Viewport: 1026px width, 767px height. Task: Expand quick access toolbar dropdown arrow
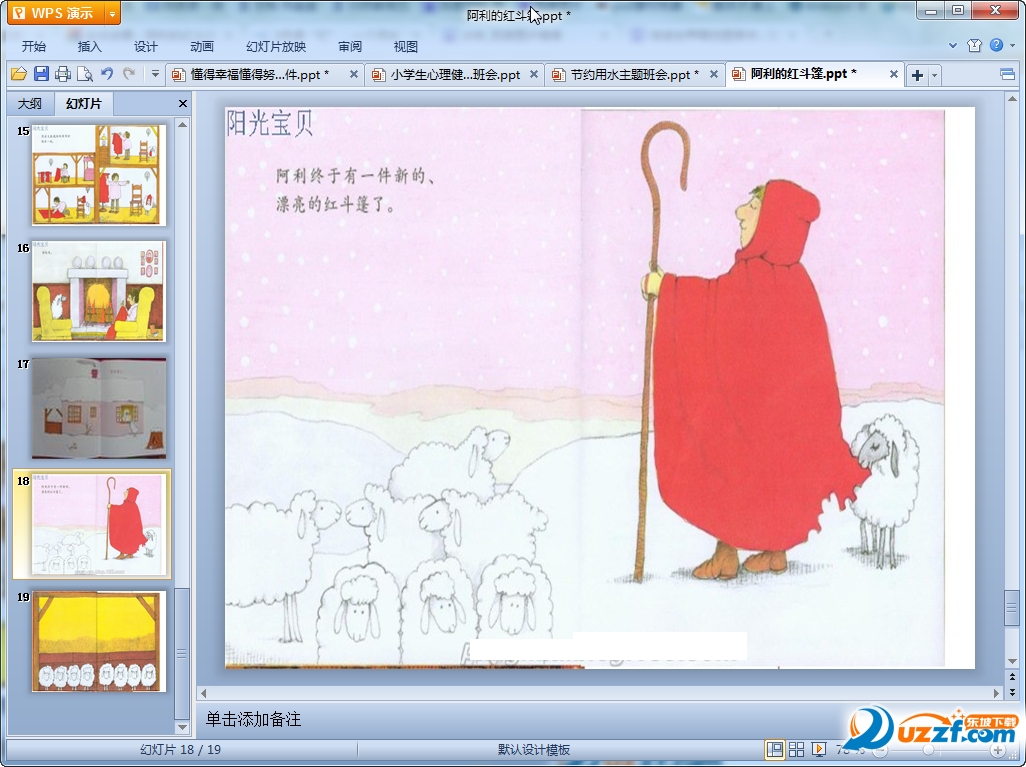[155, 74]
